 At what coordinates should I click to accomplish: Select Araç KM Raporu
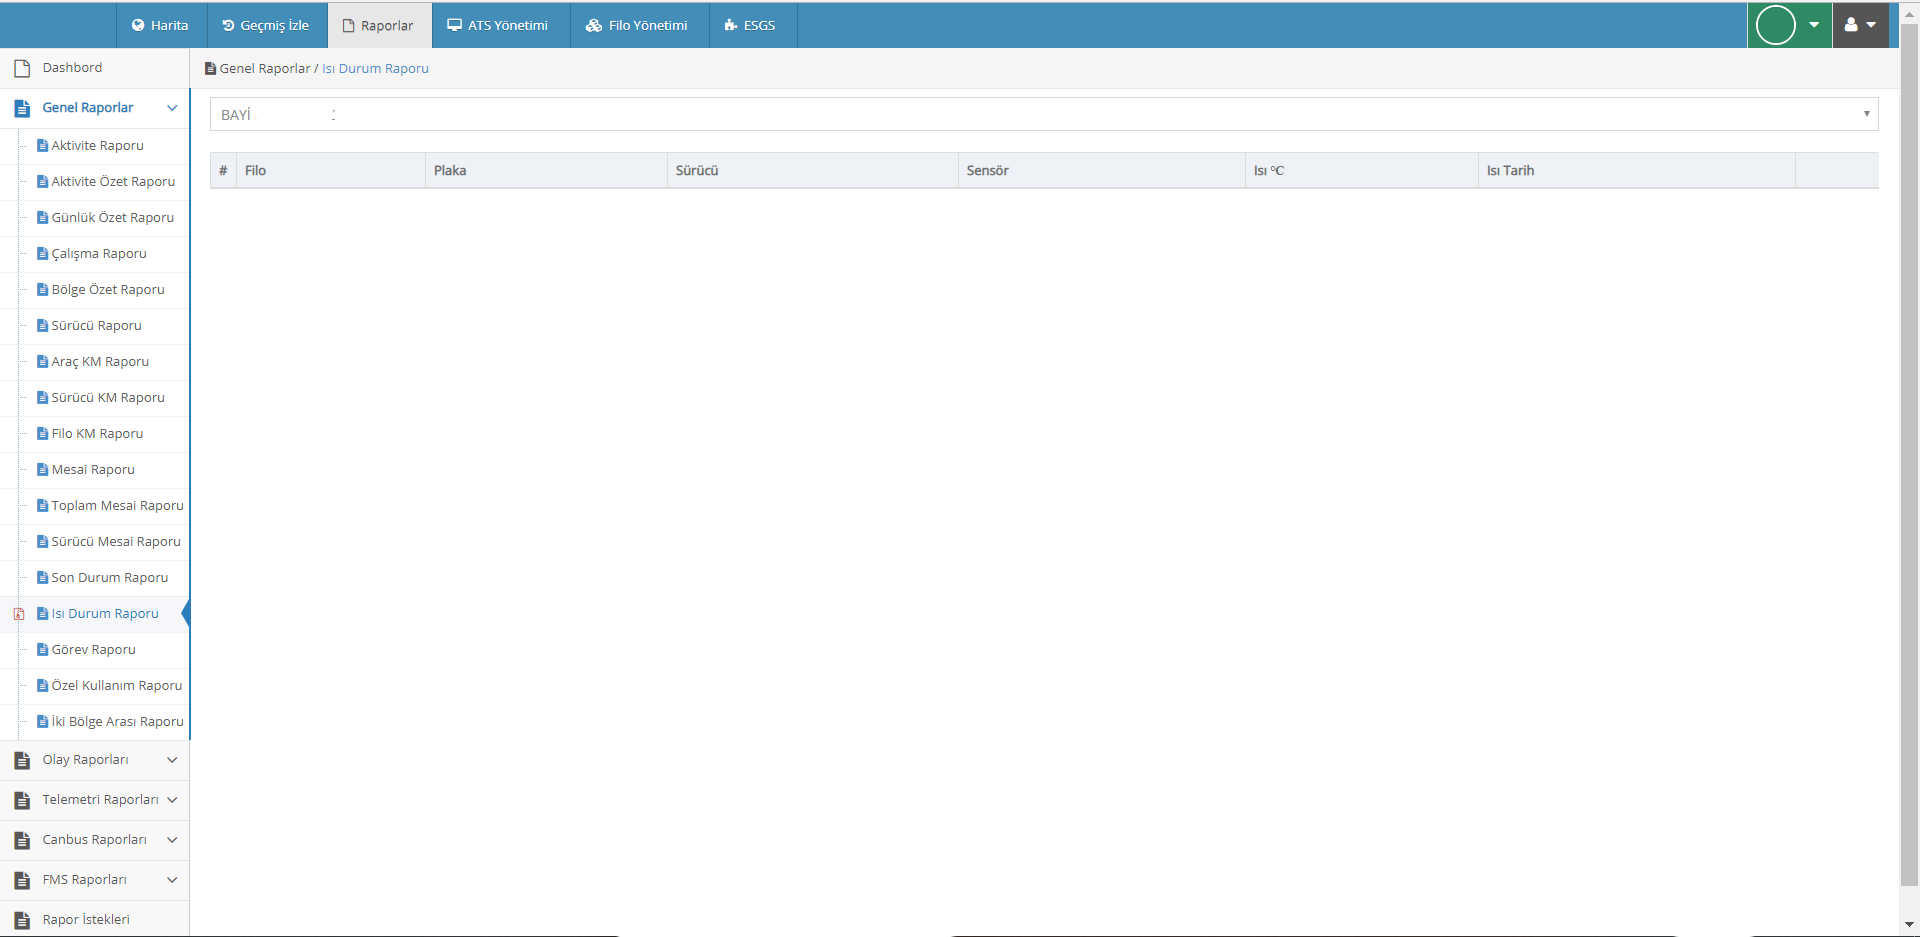(x=100, y=362)
